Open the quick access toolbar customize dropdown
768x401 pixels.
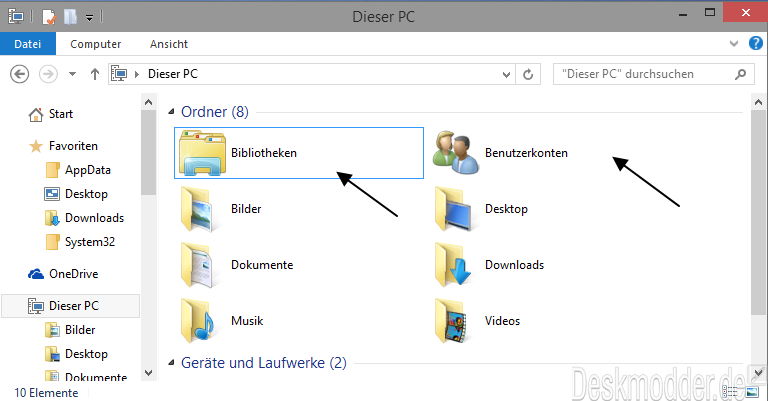(89, 18)
